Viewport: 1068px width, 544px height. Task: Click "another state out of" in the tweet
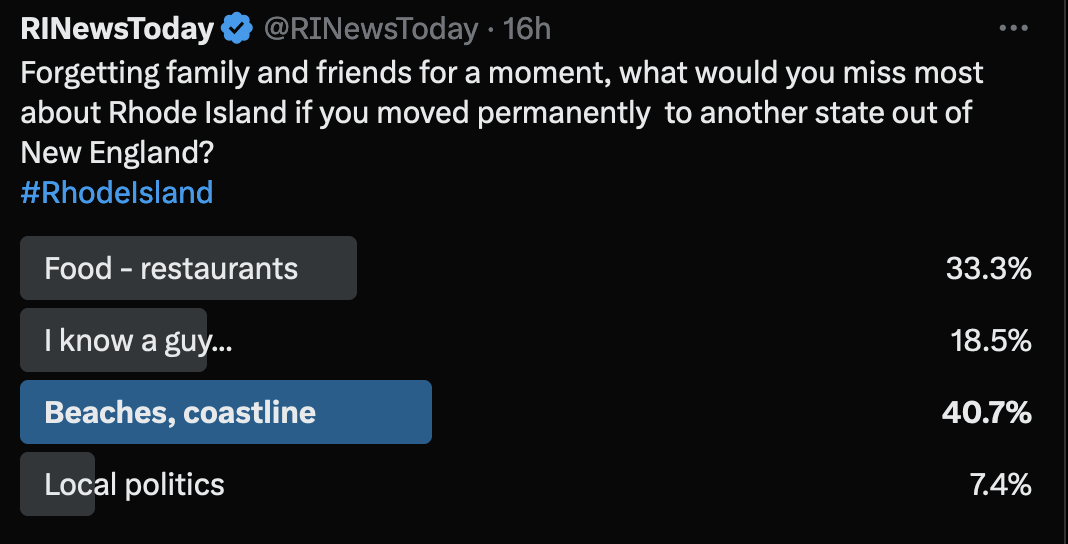point(836,112)
